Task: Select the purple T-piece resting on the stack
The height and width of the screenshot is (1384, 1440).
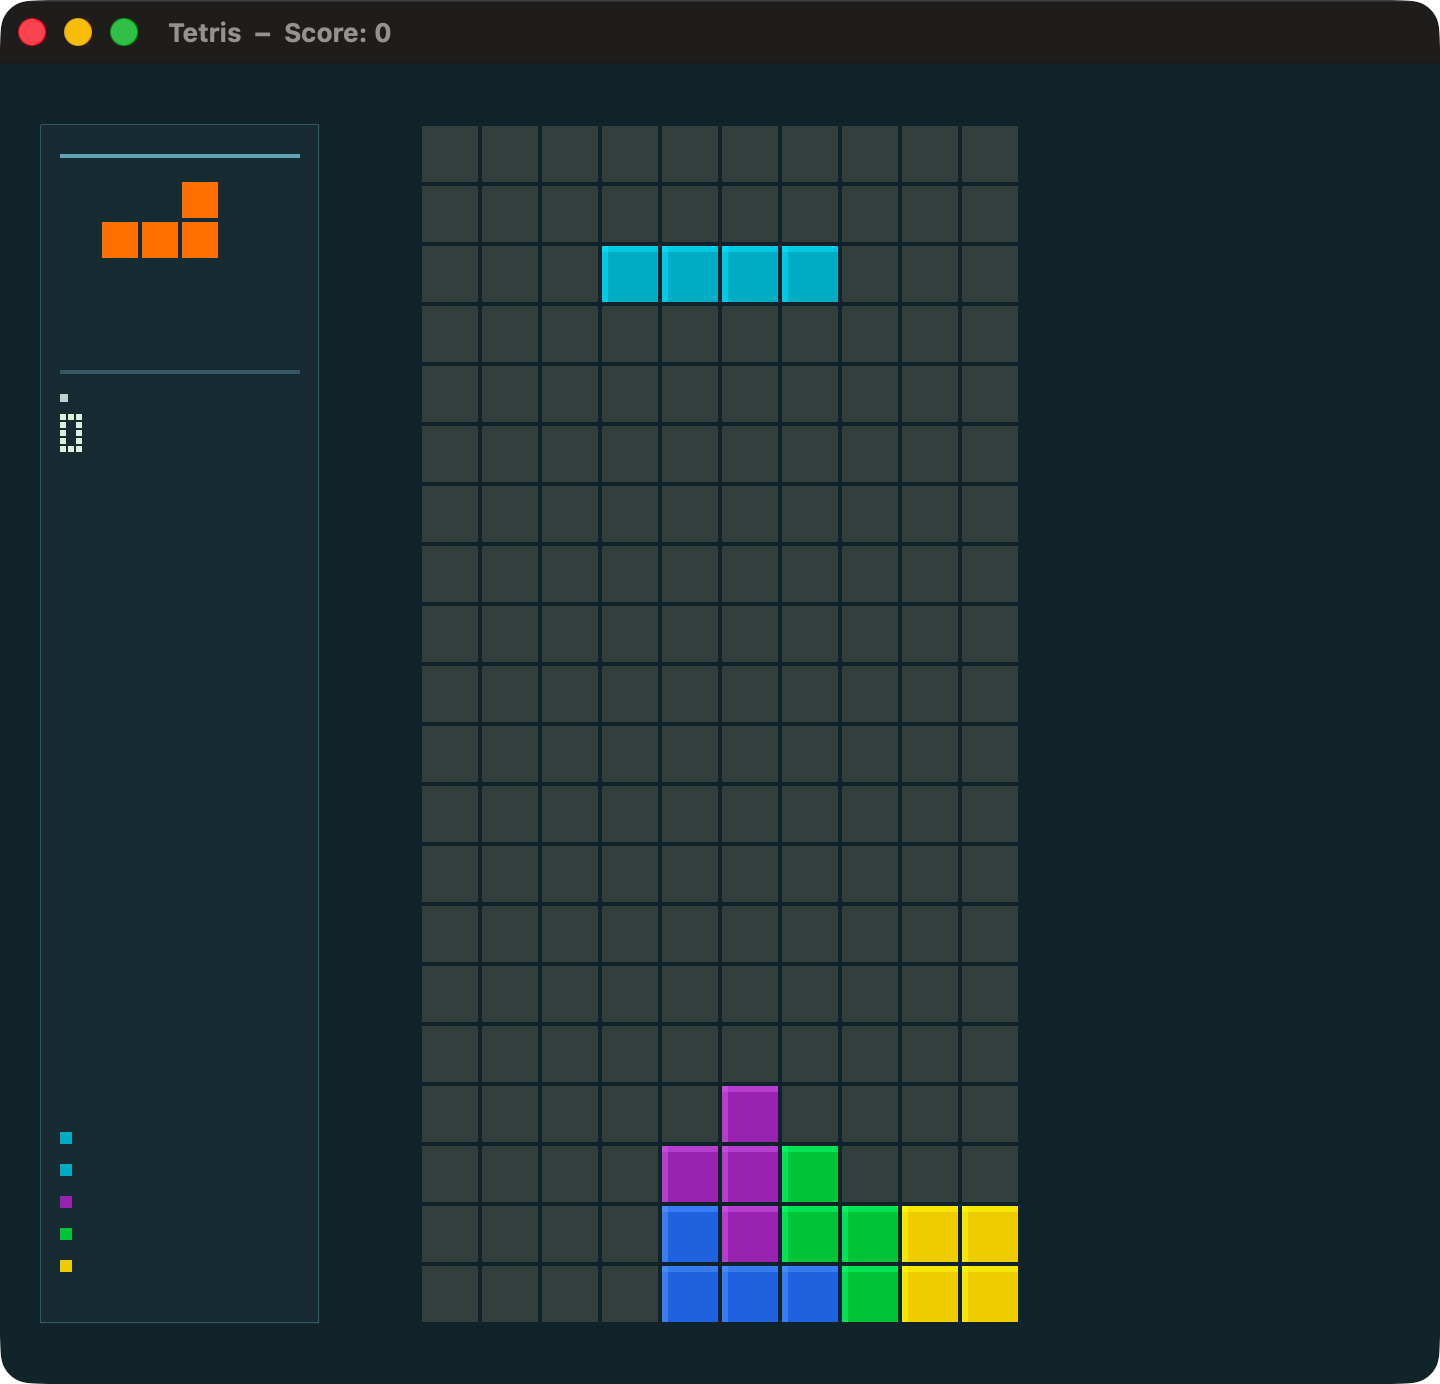Action: coord(750,1172)
